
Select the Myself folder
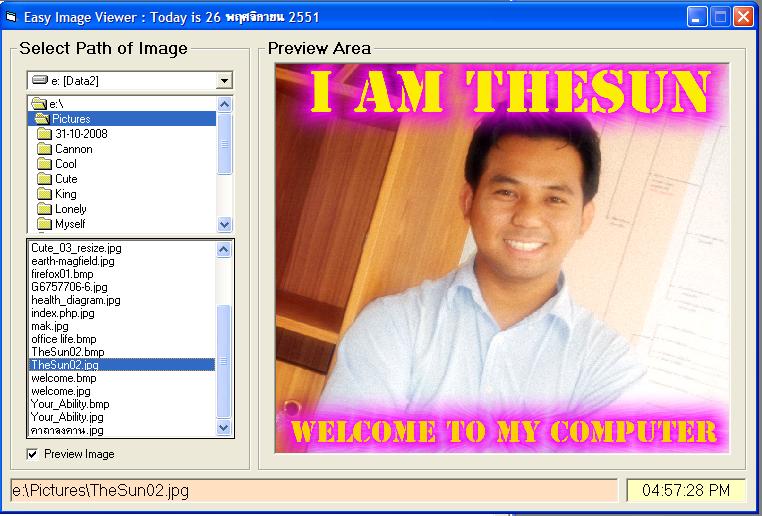pos(70,224)
